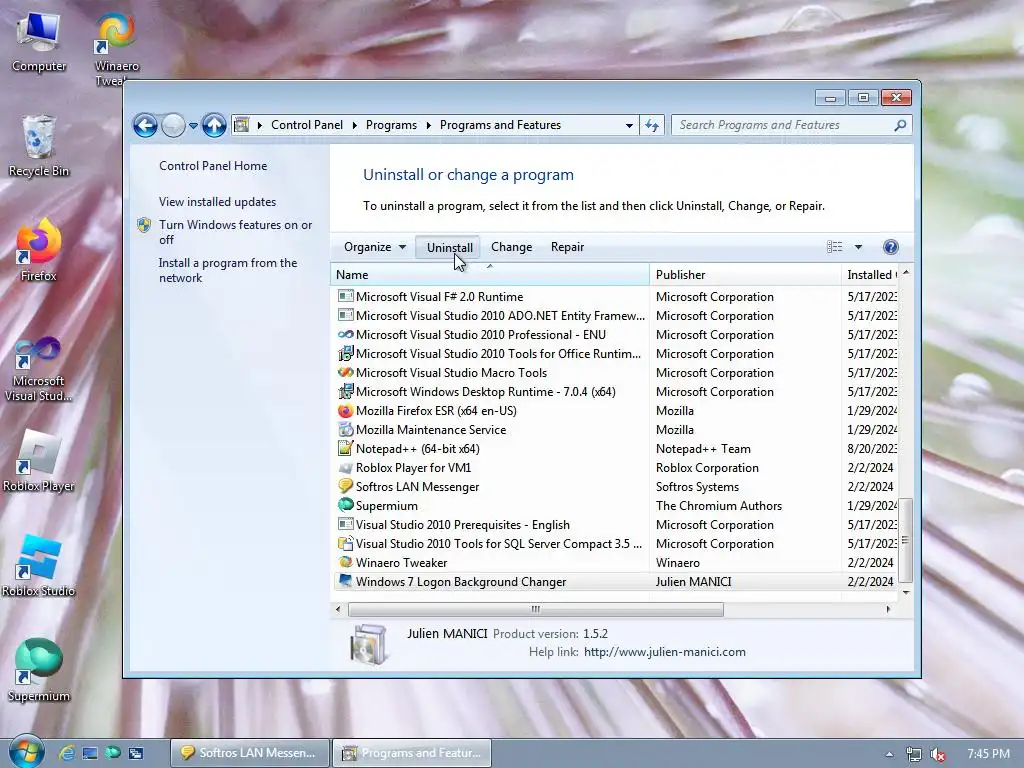The image size is (1024, 768).
Task: Click the muted volume tray icon
Action: coord(938,754)
